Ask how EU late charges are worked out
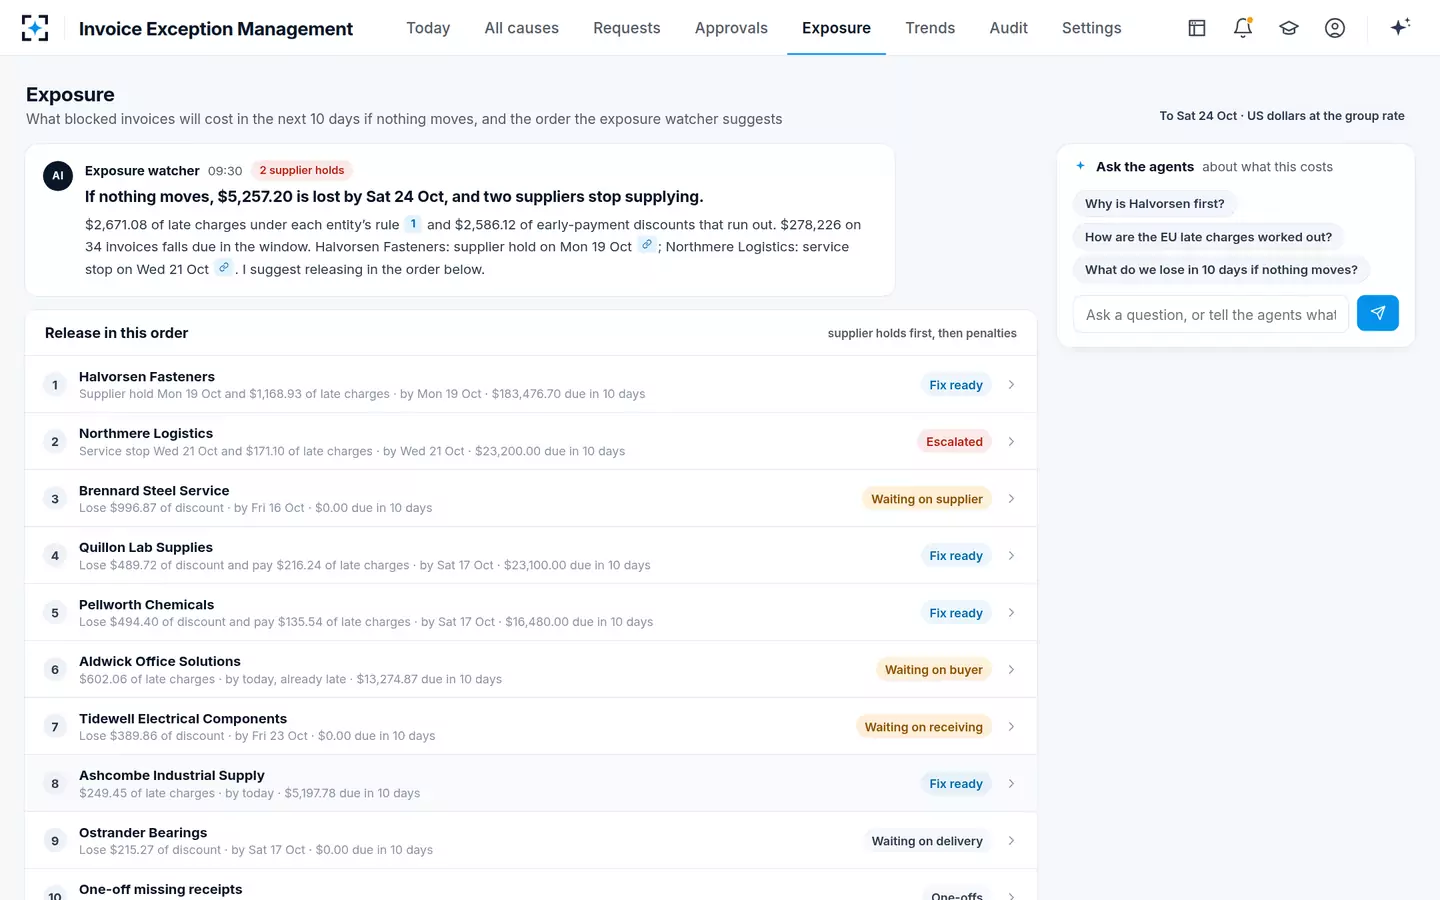1440x900 pixels. pyautogui.click(x=1208, y=237)
